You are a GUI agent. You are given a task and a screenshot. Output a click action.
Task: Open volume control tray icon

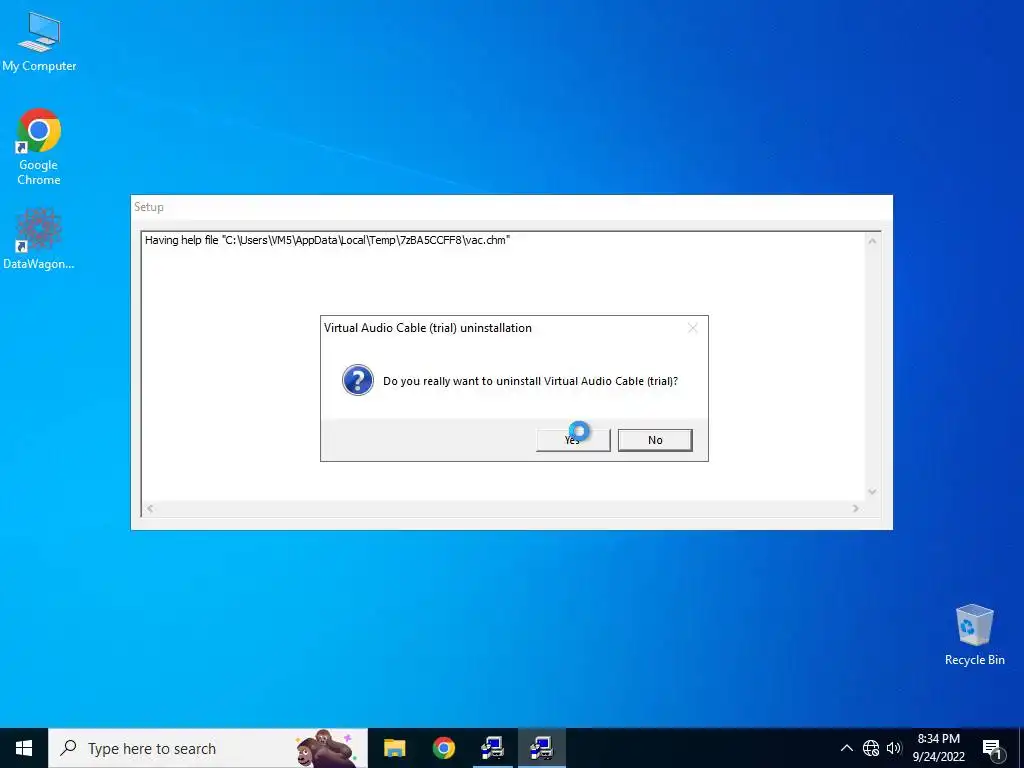click(x=893, y=748)
